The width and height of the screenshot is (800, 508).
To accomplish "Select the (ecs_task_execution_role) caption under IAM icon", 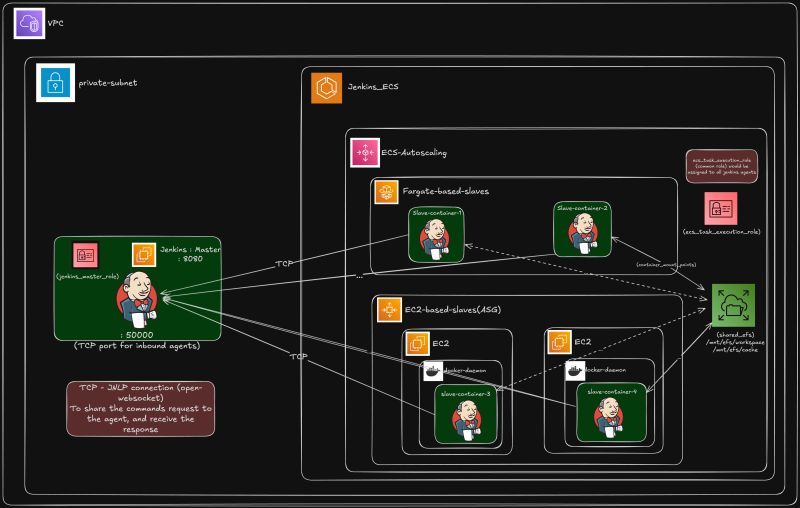I will 721,232.
